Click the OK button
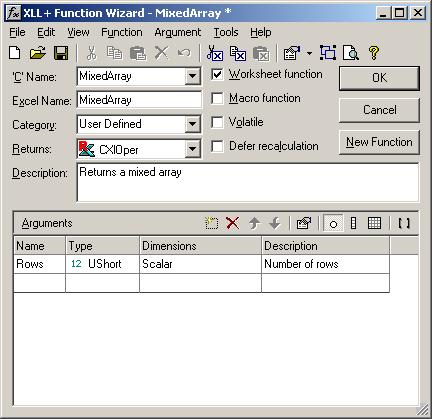432x419 pixels. 379,78
